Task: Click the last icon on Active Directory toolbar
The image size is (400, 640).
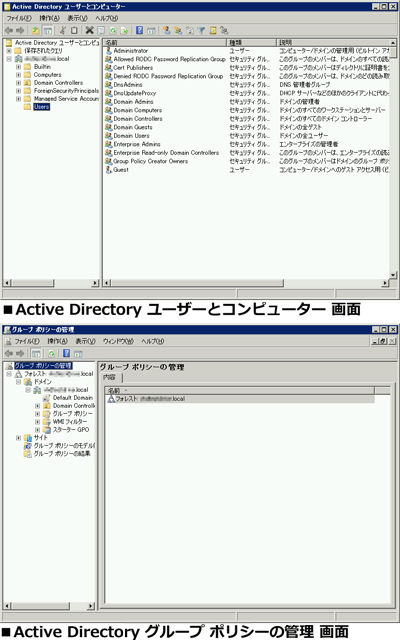Action: click(224, 30)
